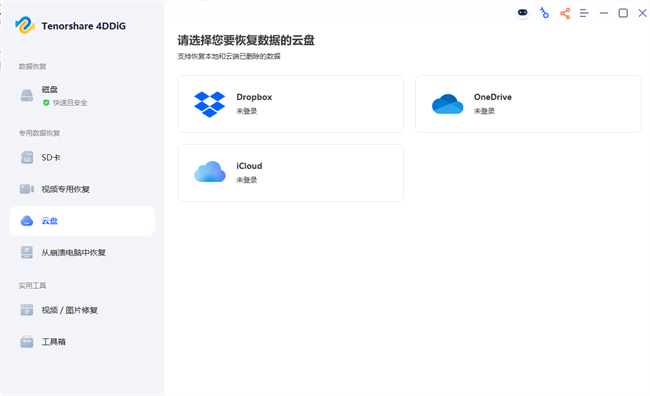Choose the OneDrive cloud drive card
This screenshot has width=650, height=396.
coord(528,104)
